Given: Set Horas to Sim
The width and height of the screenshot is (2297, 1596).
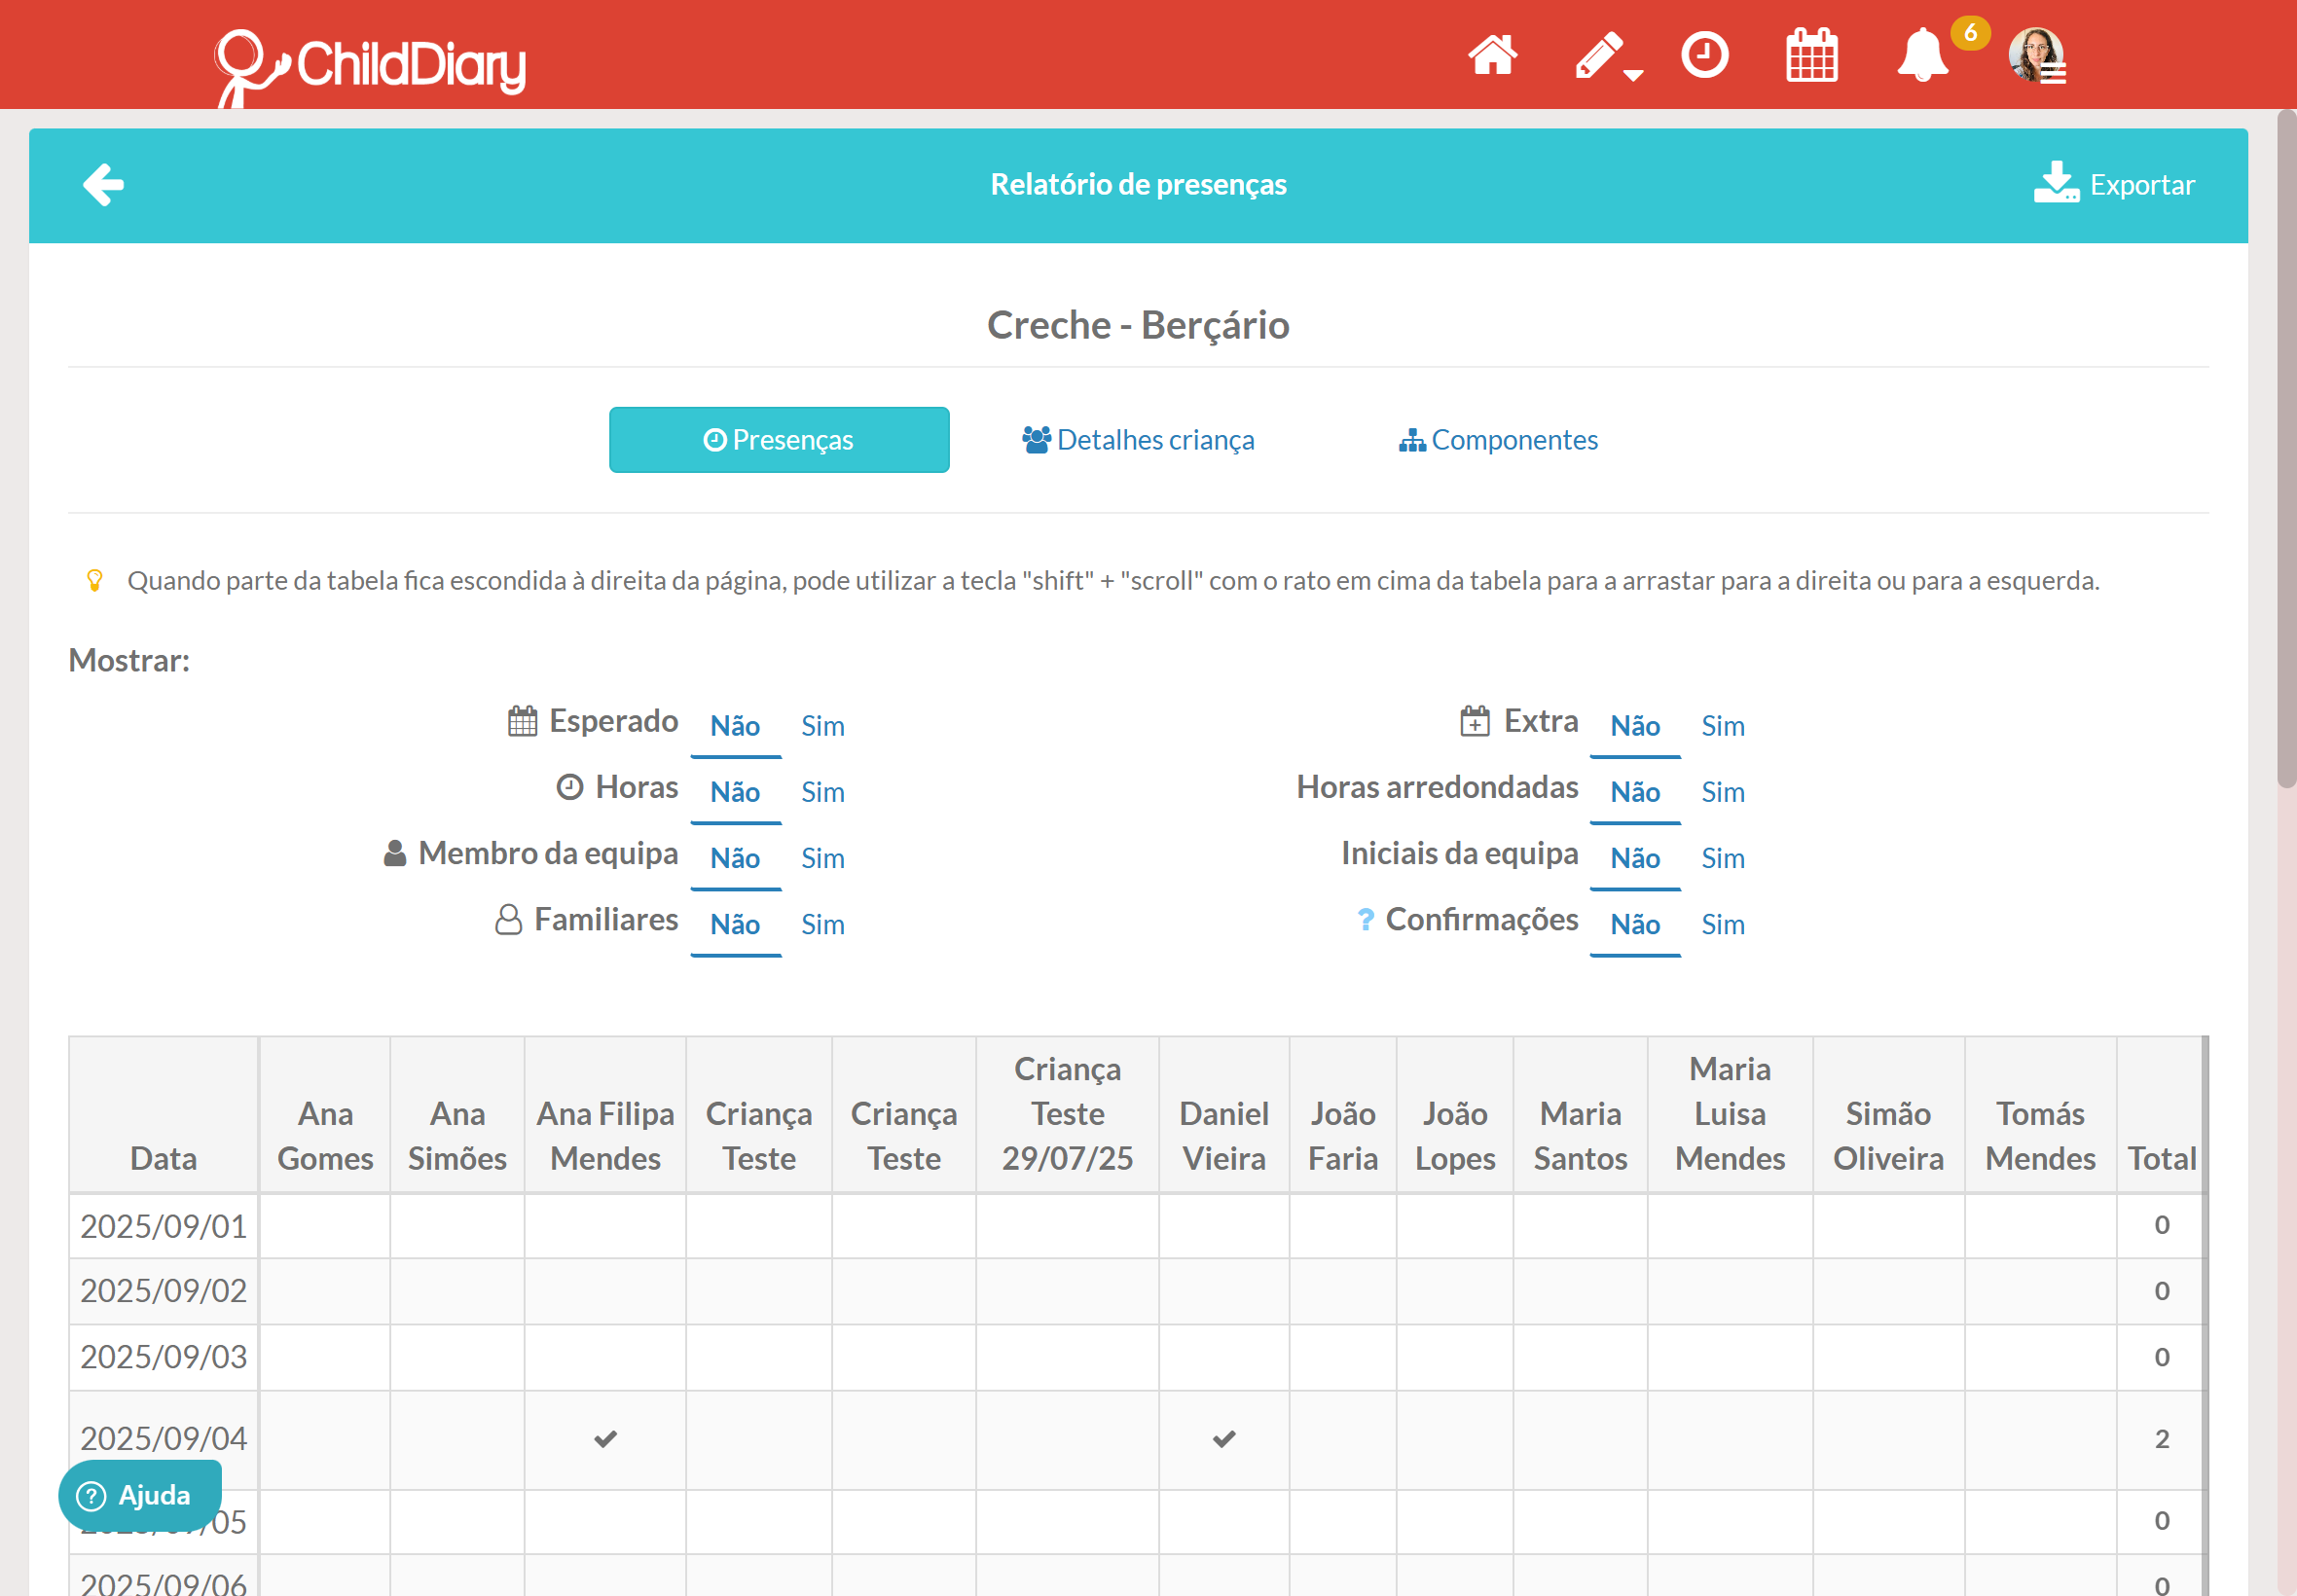Looking at the screenshot, I should coord(822,792).
